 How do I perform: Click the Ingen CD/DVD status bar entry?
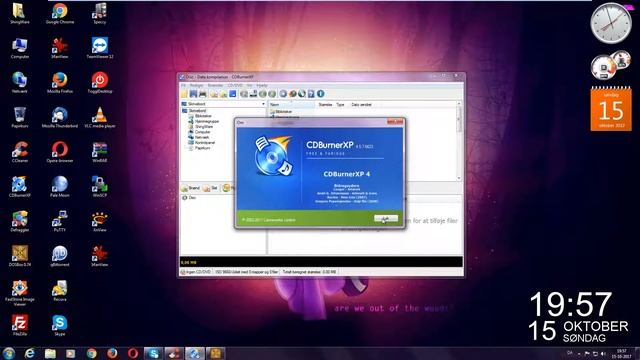click(196, 271)
